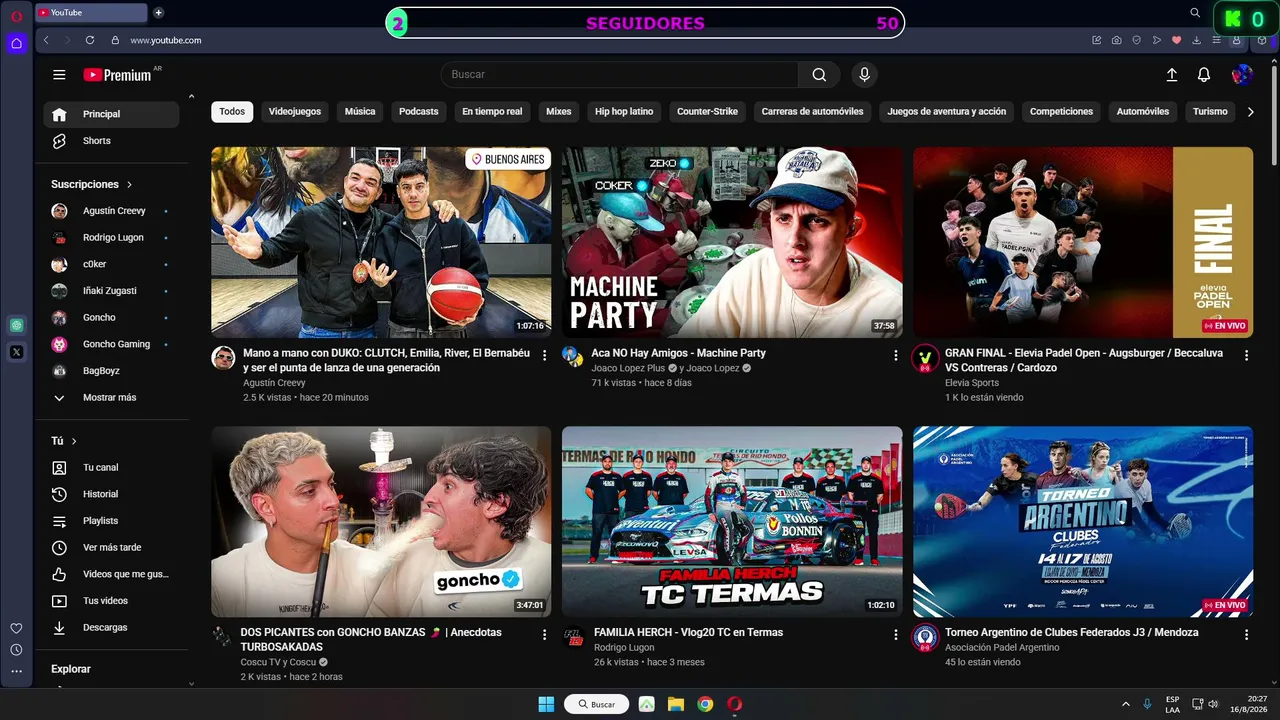Open the YouTube upload/create icon

[x=1172, y=75]
